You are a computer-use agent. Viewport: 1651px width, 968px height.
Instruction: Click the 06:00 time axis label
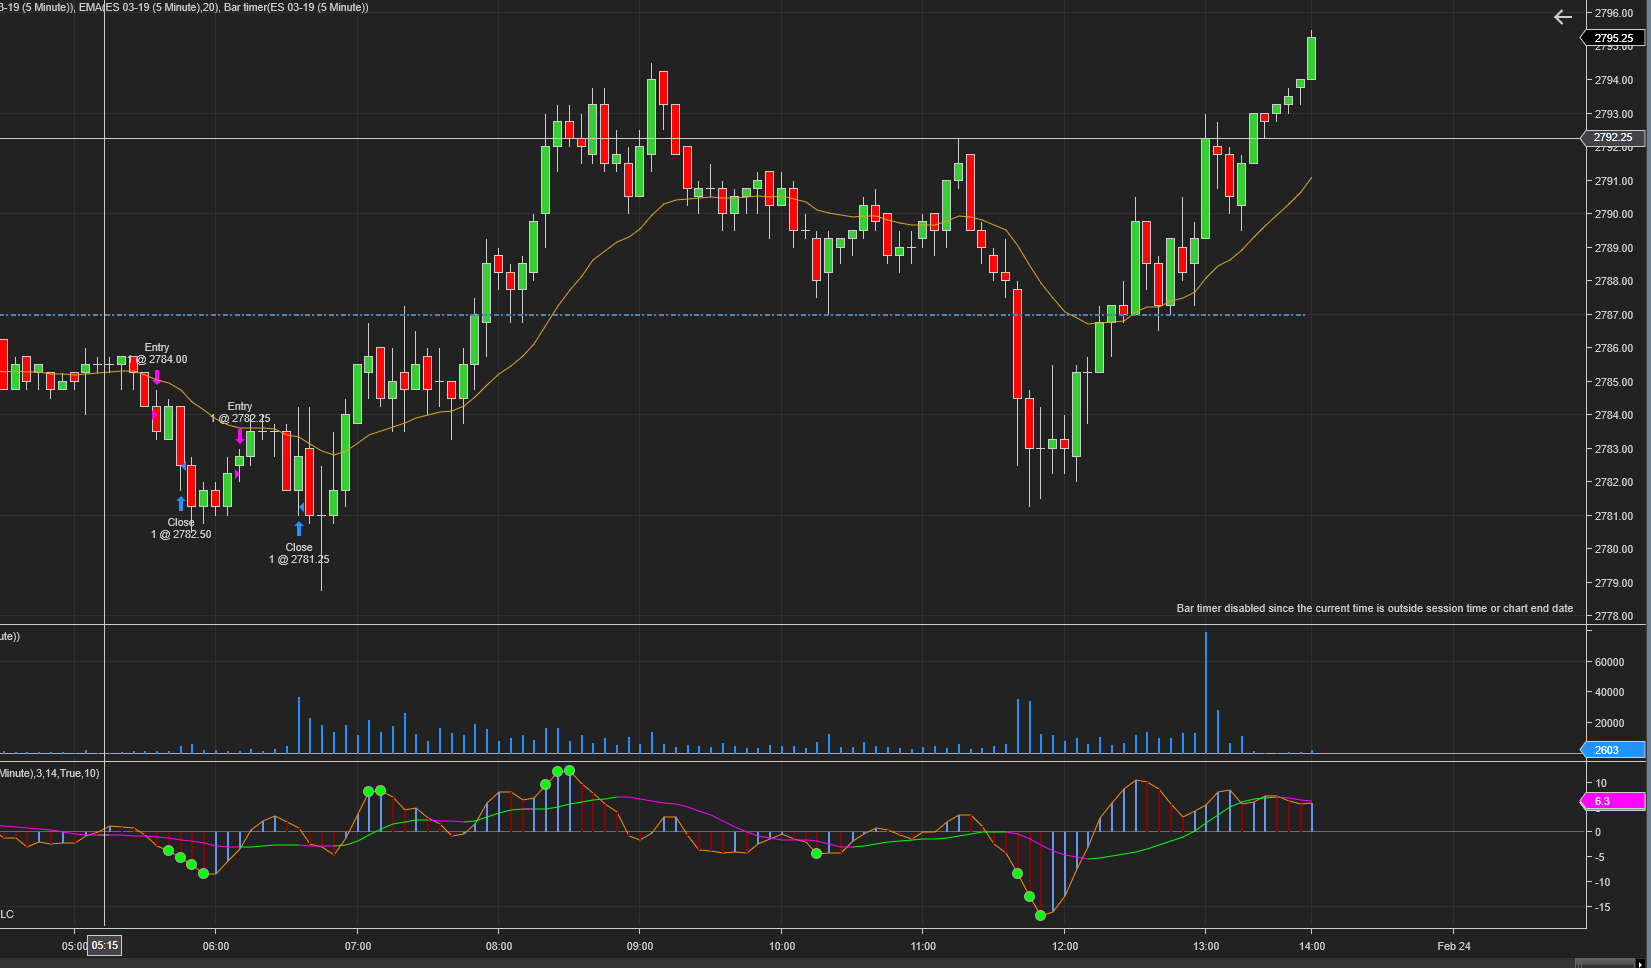tap(216, 946)
